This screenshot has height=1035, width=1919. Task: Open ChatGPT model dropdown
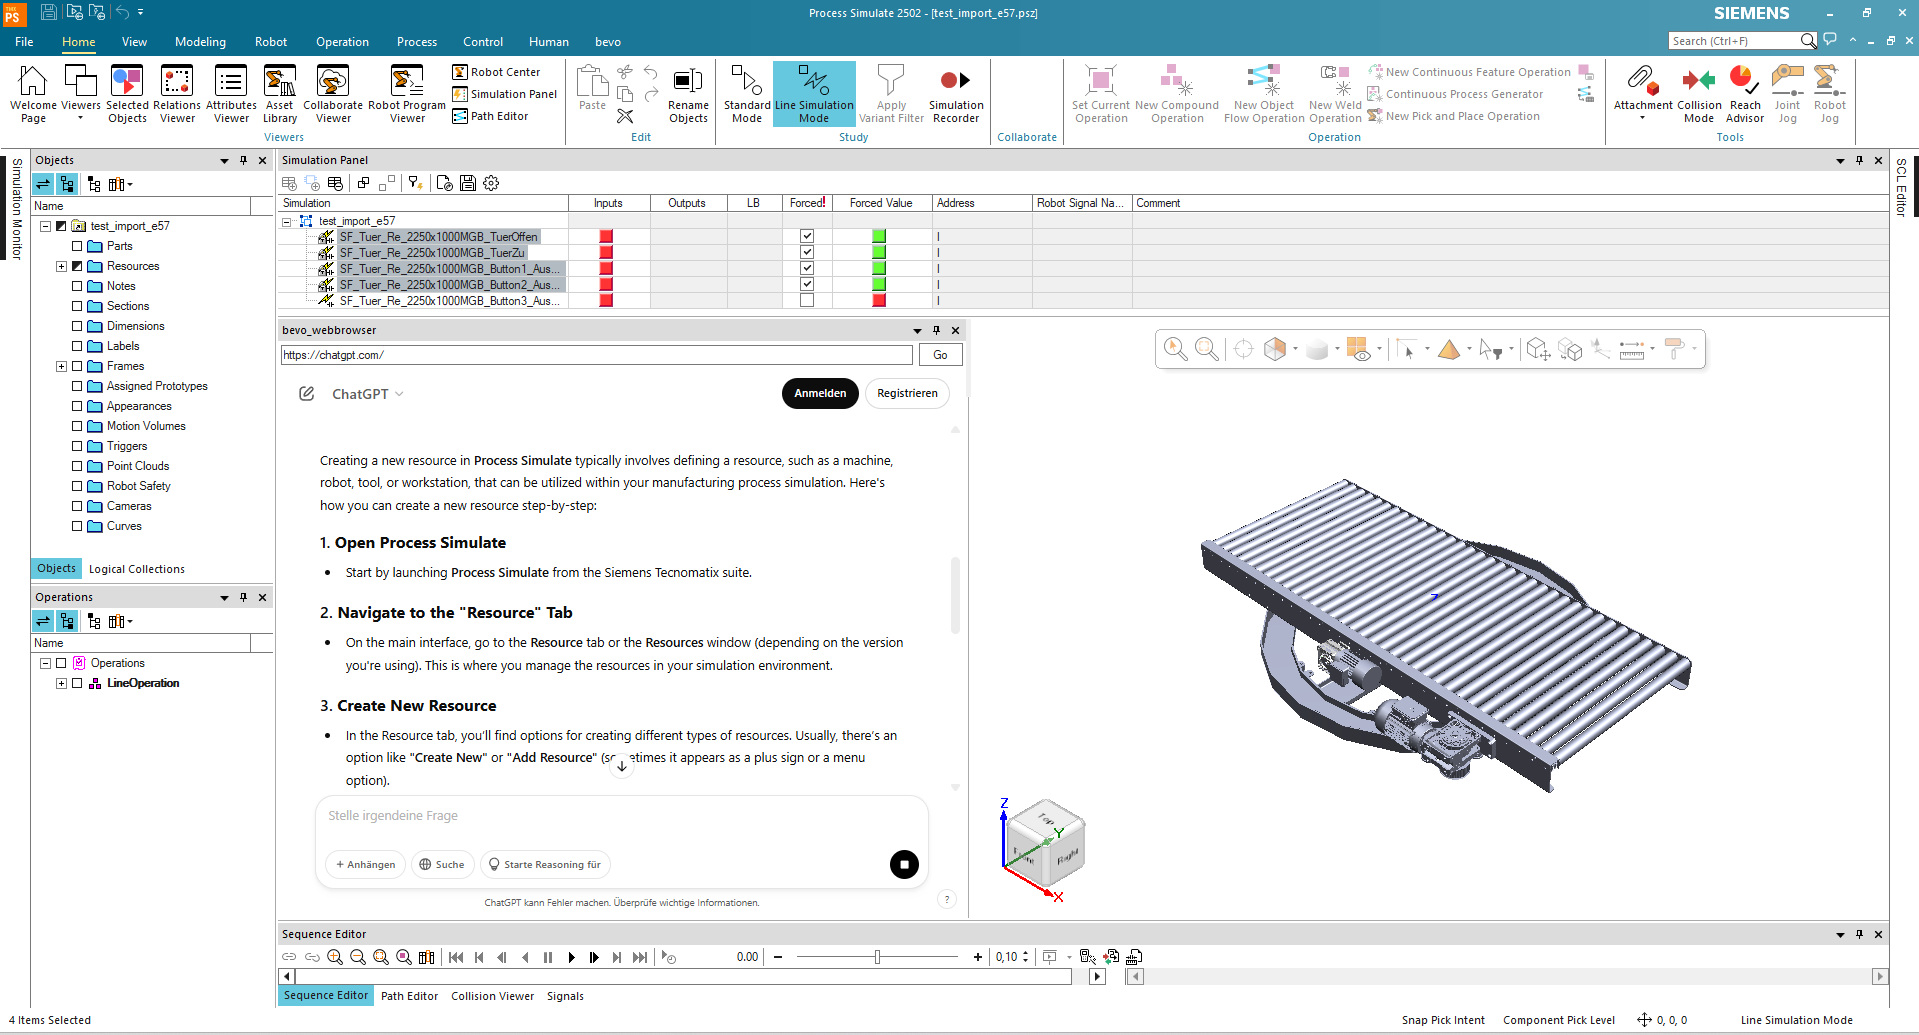(x=368, y=394)
